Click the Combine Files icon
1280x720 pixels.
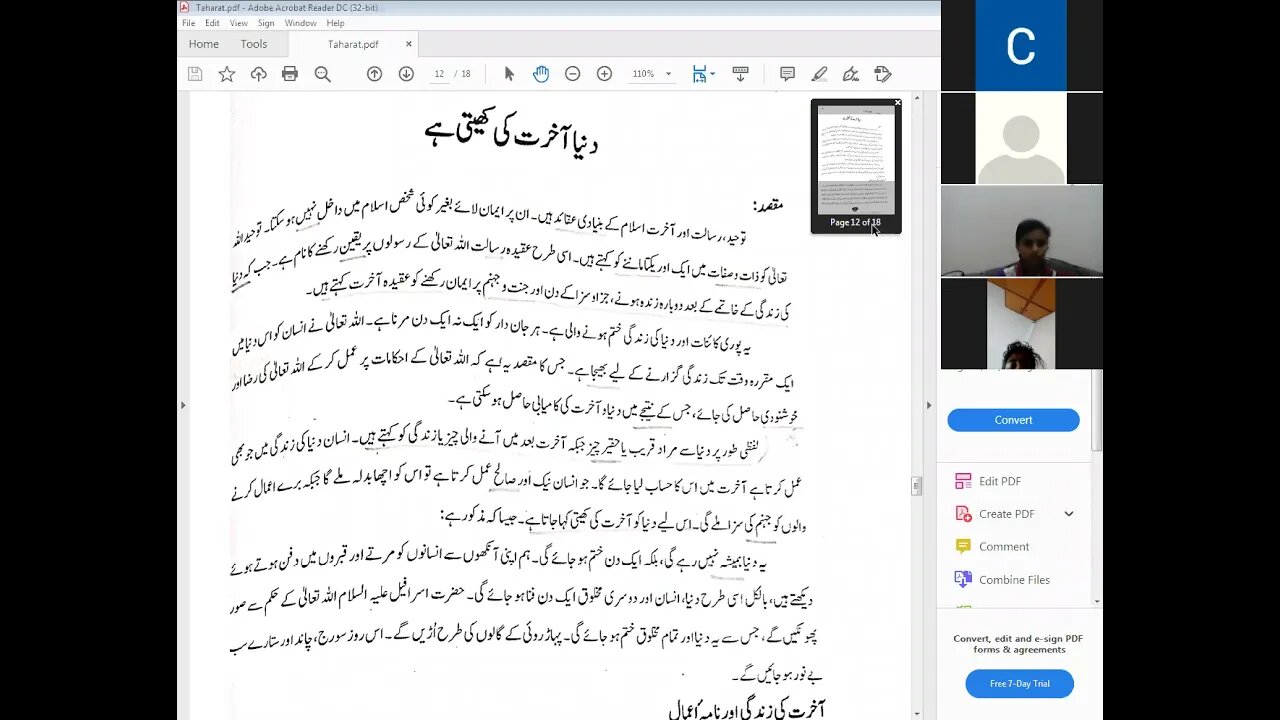(x=963, y=579)
